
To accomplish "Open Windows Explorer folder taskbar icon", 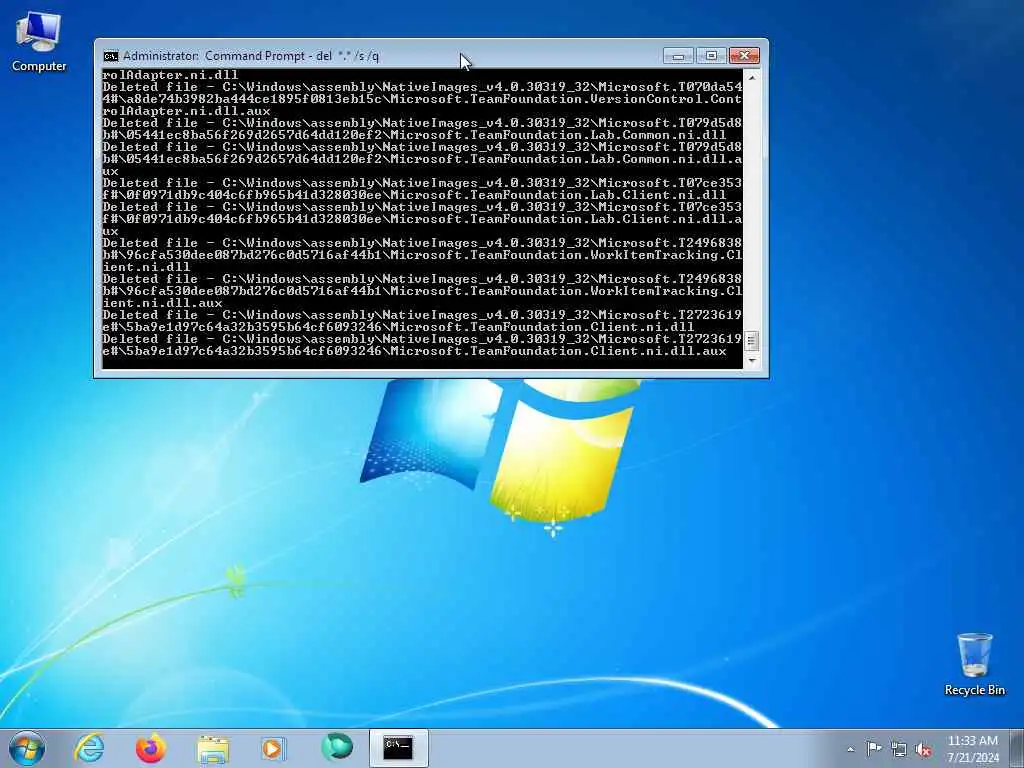I will tap(213, 749).
